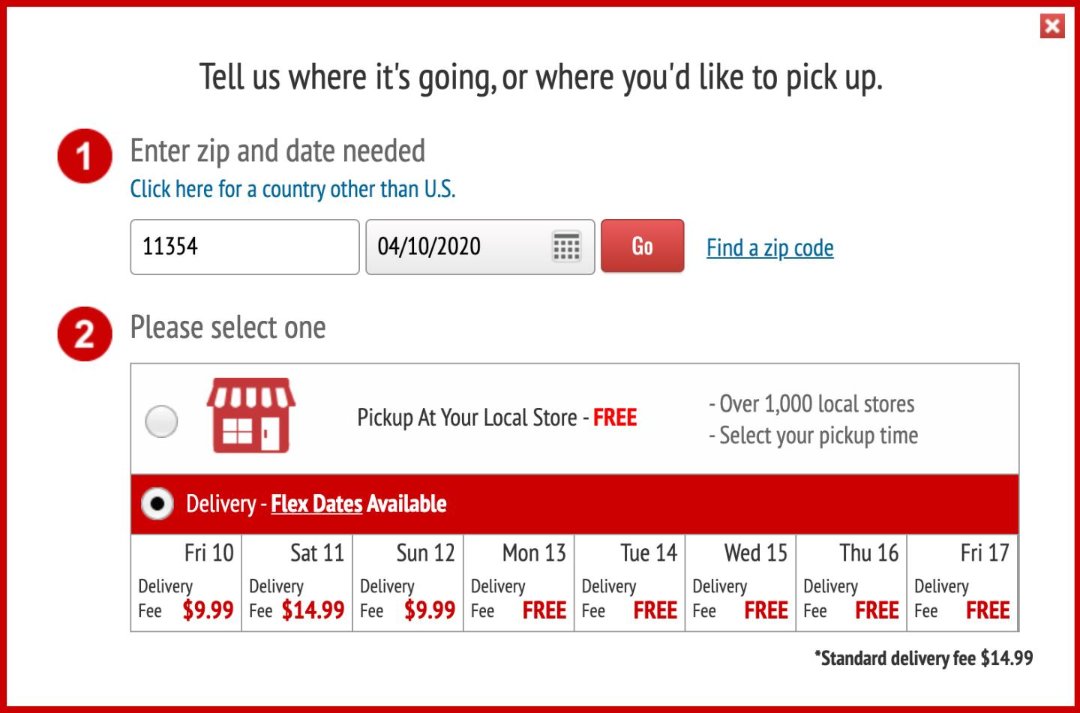Click the date field showing 04/10/2020
The image size is (1080, 713).
(x=460, y=247)
